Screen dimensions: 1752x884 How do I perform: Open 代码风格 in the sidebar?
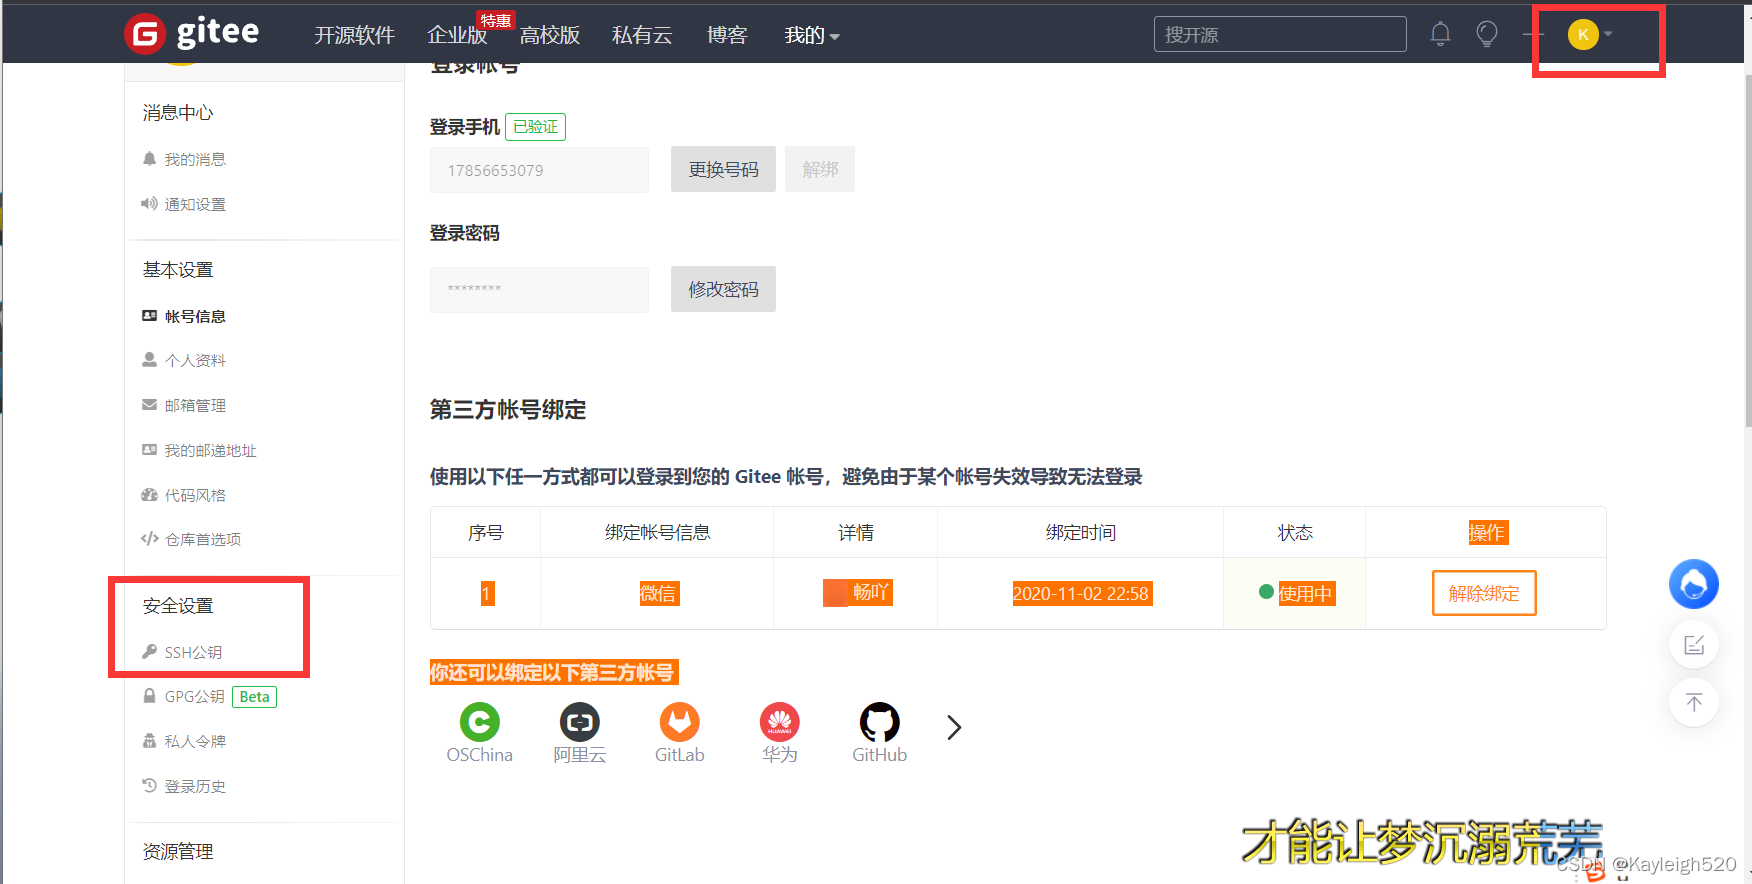point(195,495)
